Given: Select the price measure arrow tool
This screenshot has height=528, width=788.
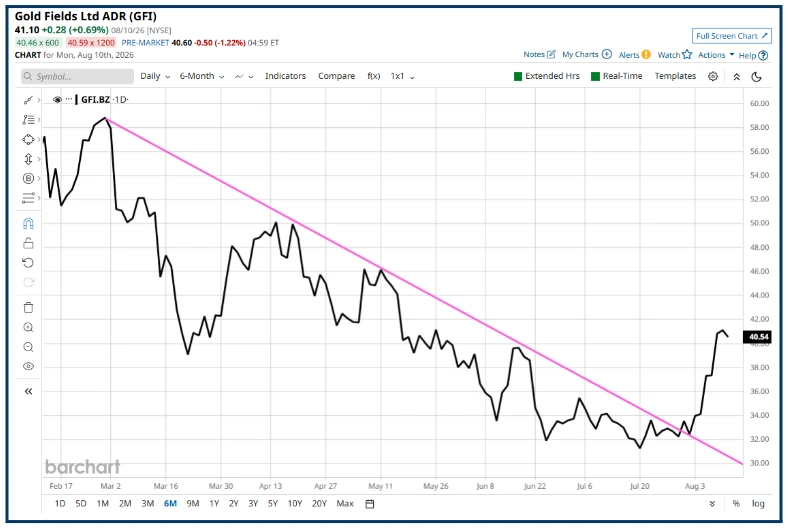Looking at the screenshot, I should pyautogui.click(x=28, y=159).
